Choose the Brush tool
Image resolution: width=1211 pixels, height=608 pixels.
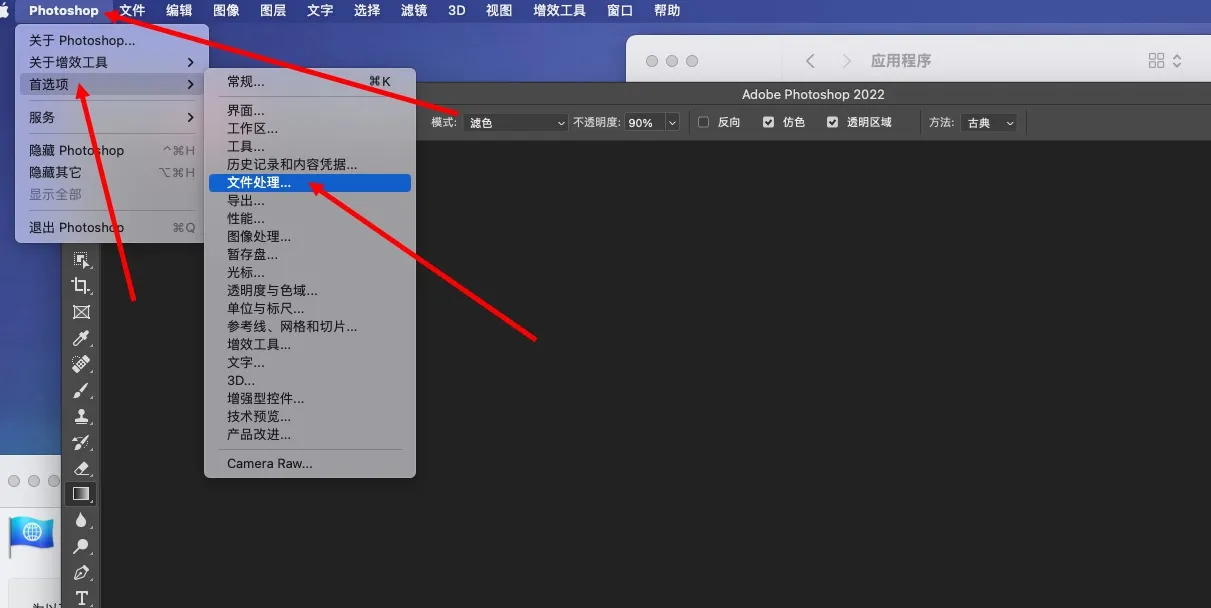tap(81, 391)
